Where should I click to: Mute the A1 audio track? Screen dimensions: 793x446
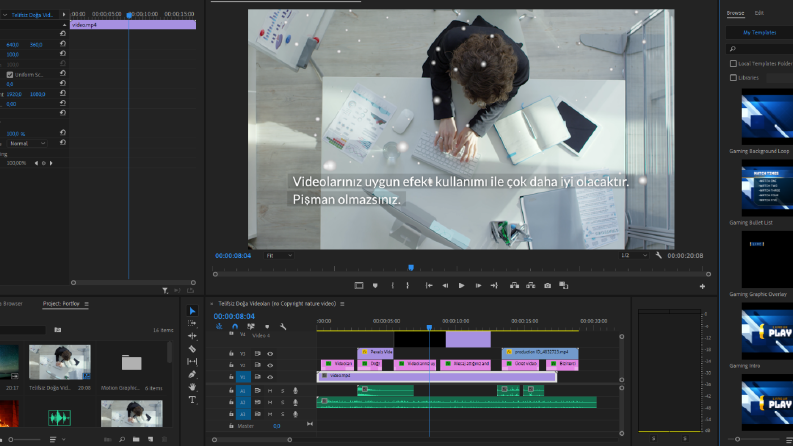pos(270,390)
